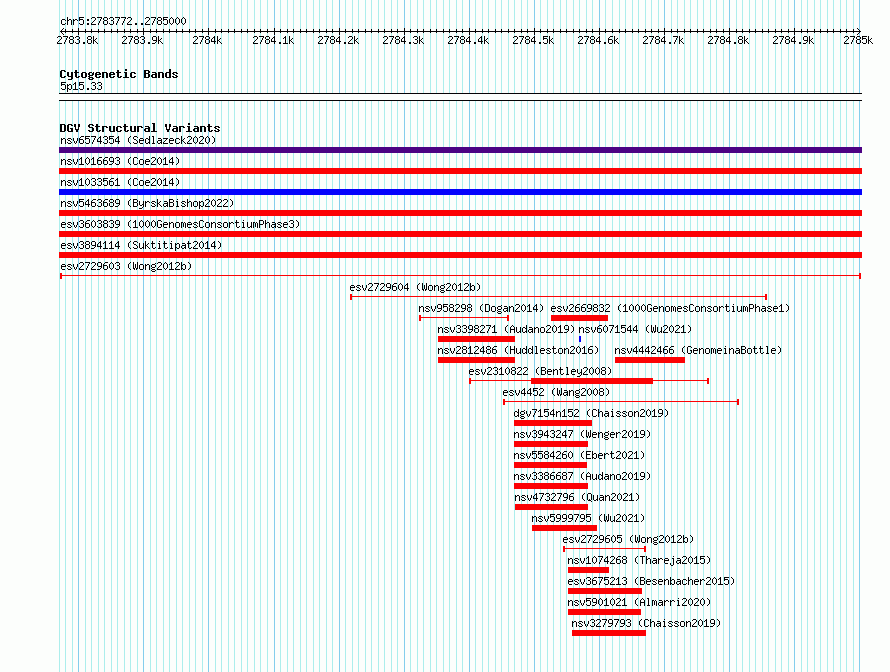Click esv3675213 (Besenbacher2015) label
The width and height of the screenshot is (890, 672).
click(651, 581)
